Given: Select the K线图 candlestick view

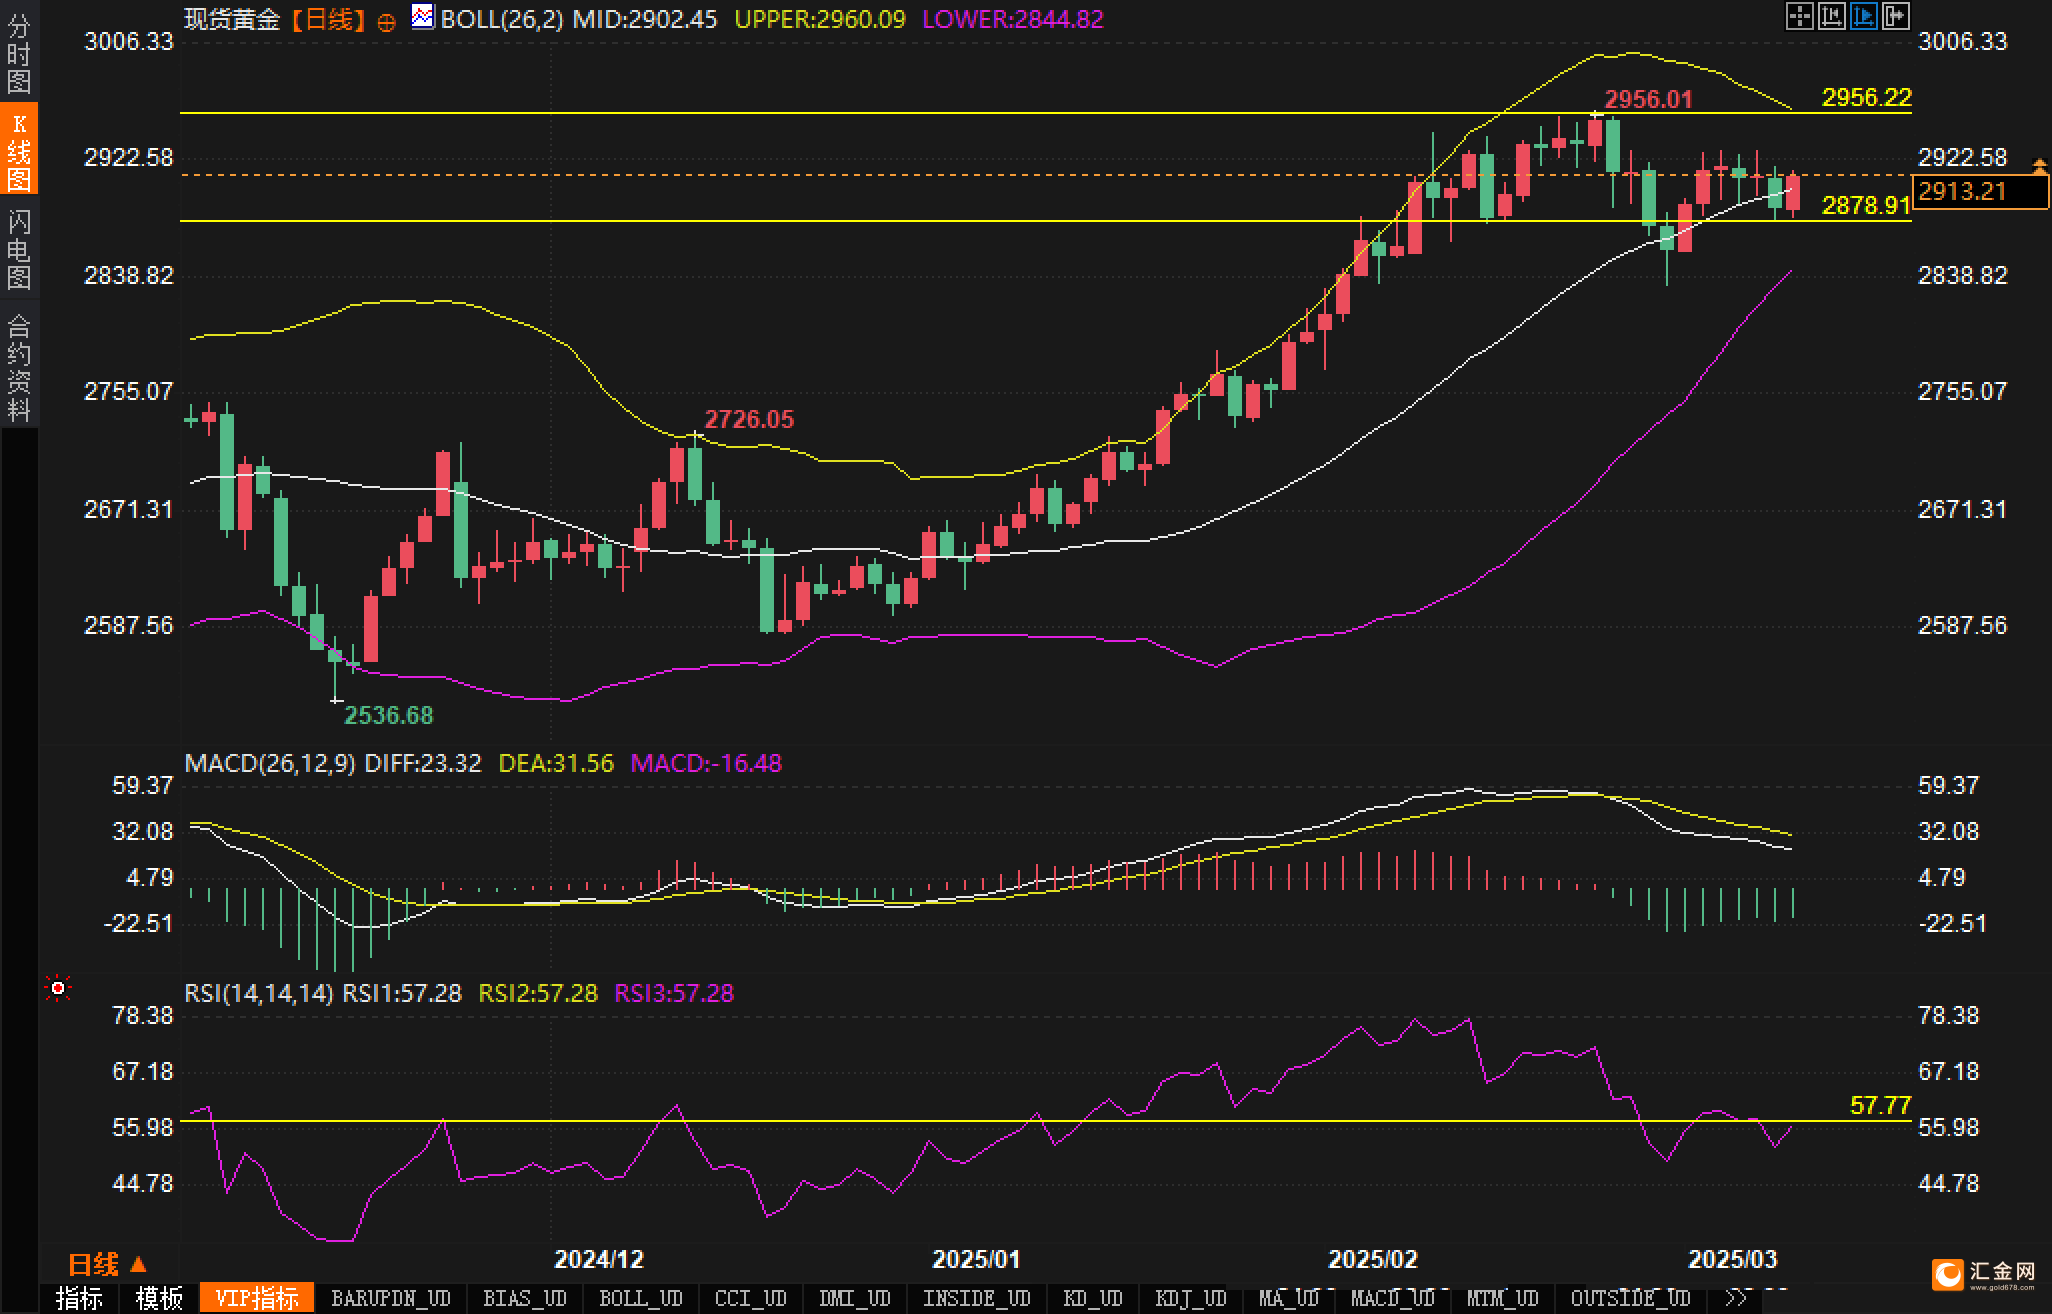Looking at the screenshot, I should tap(19, 149).
